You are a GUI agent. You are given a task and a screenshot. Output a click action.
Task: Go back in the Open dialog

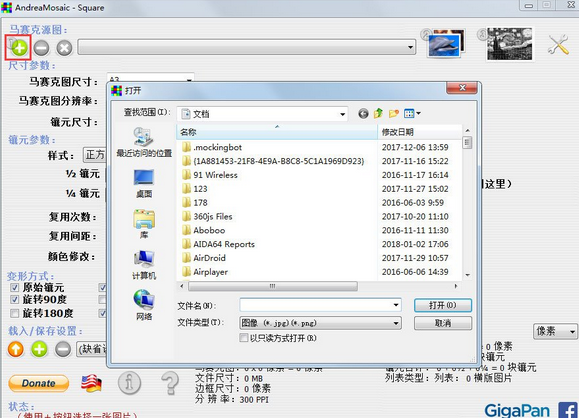point(363,114)
